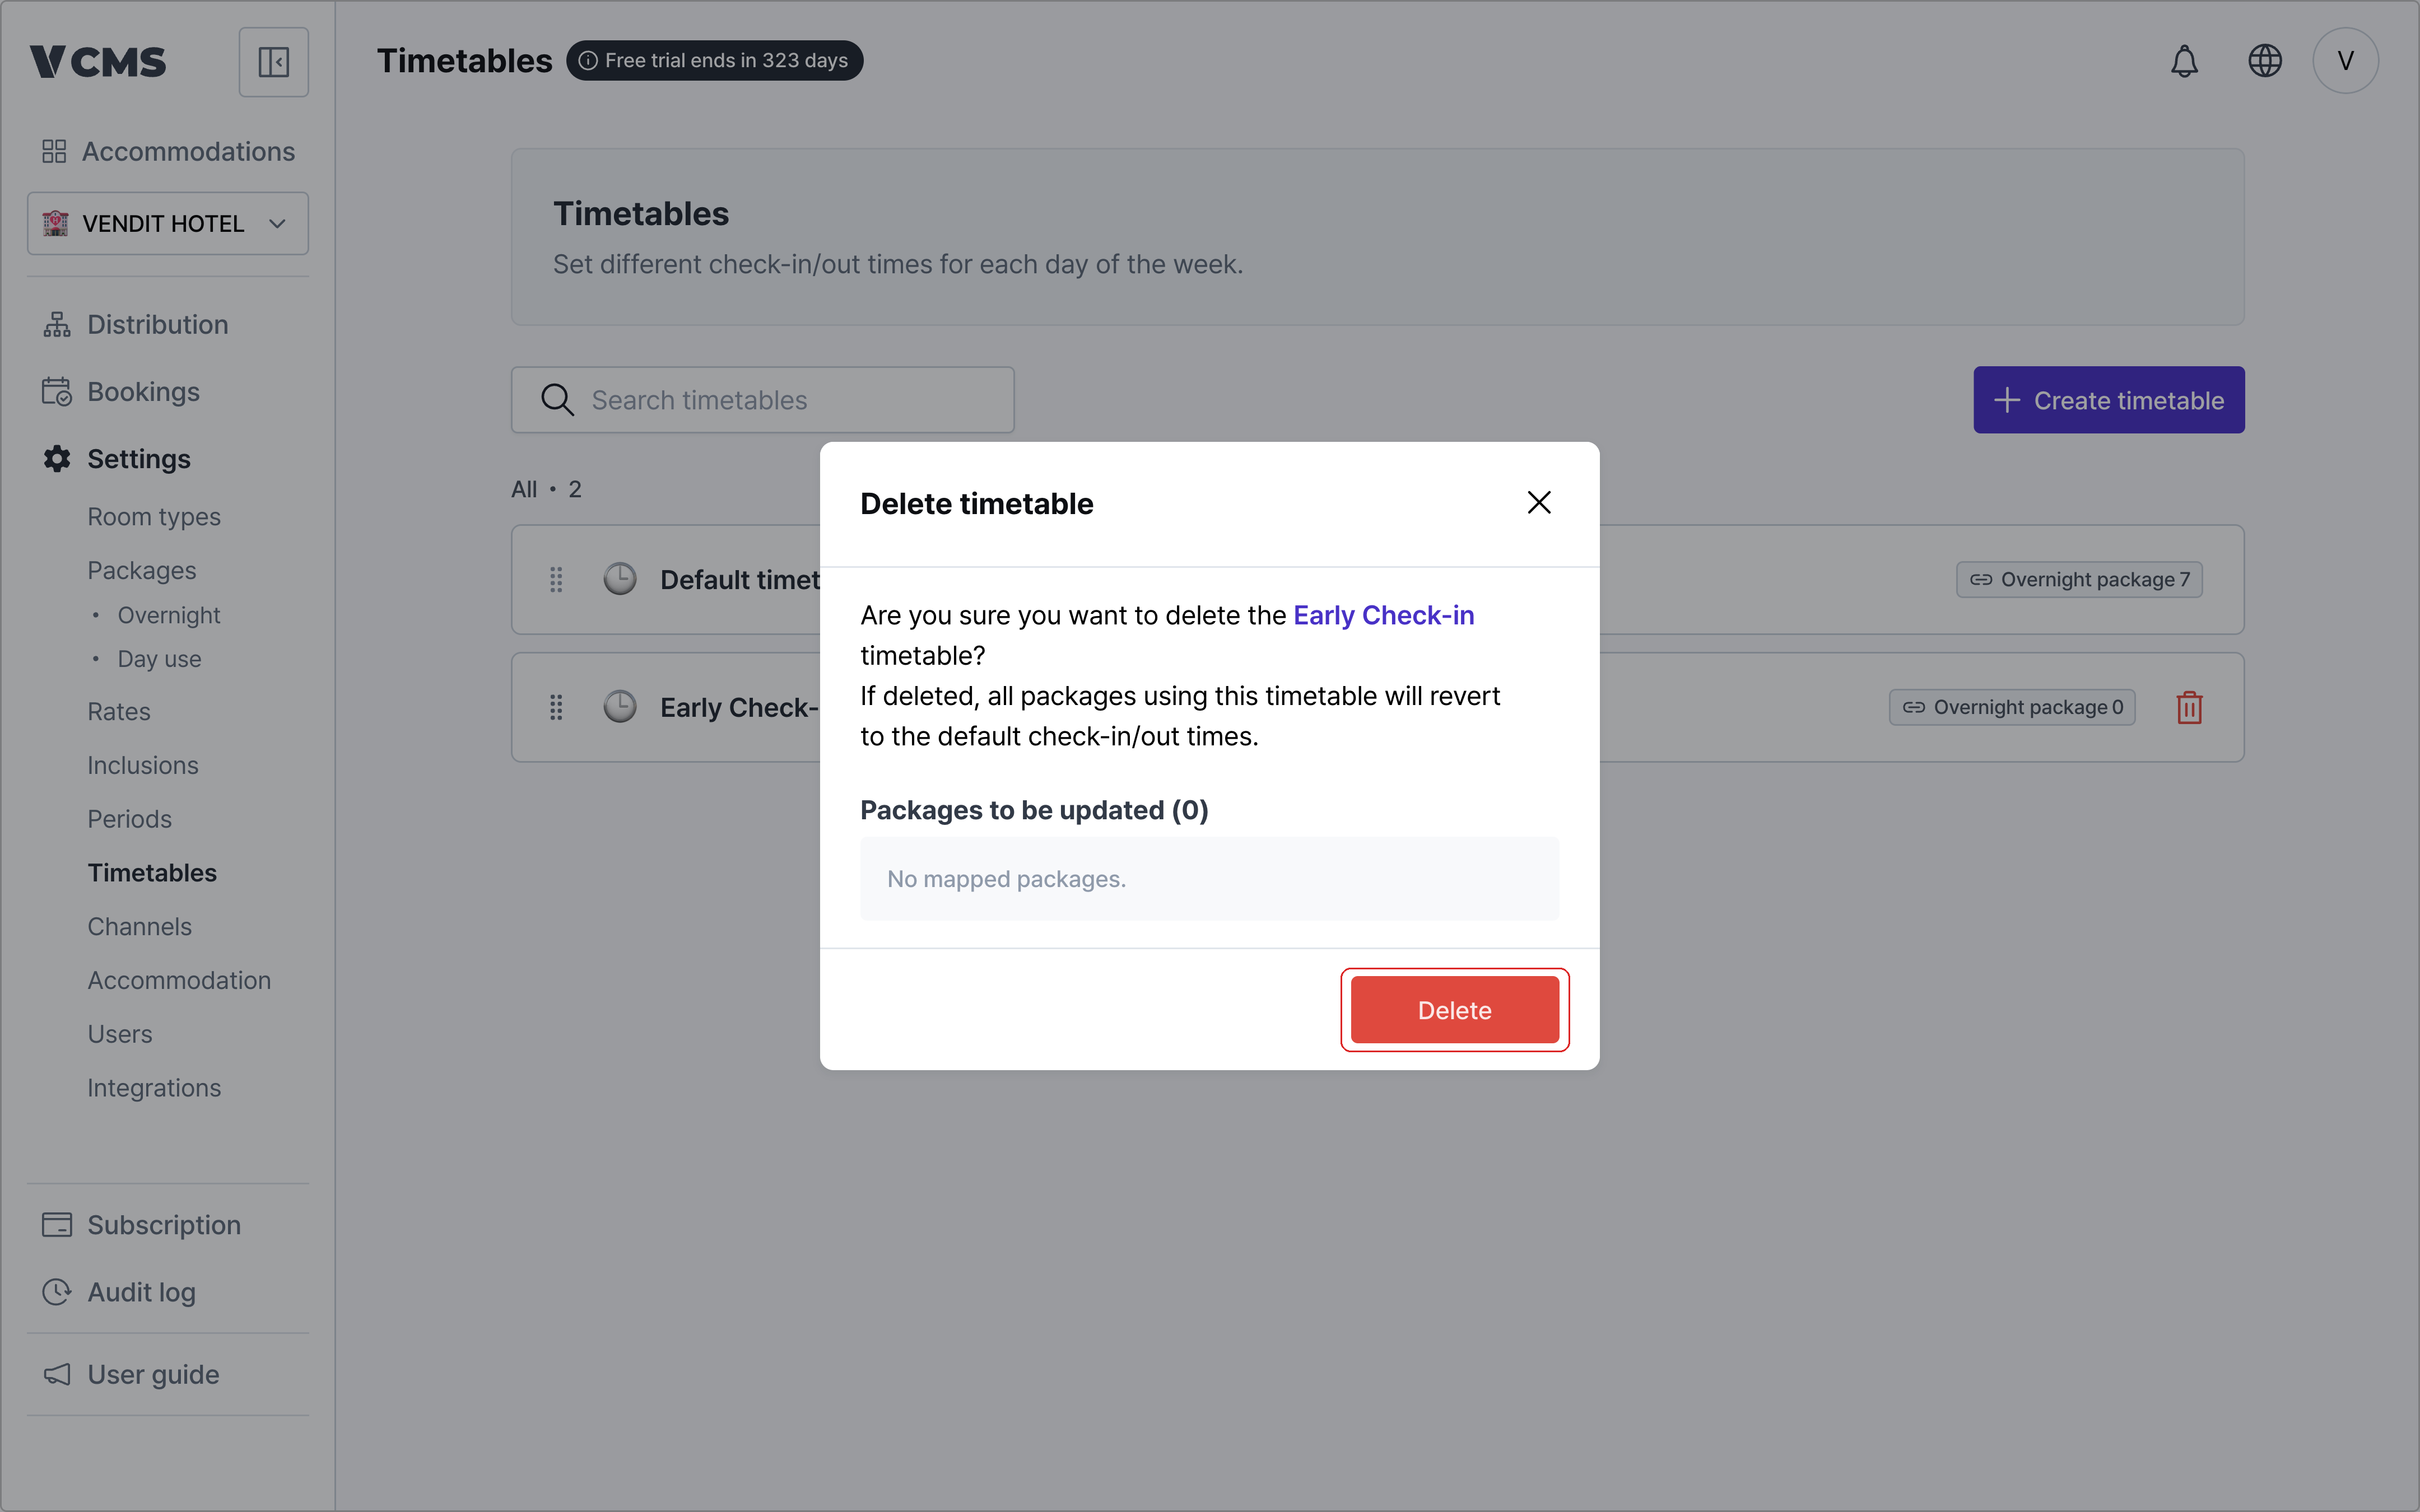Open Channels settings

click(140, 927)
